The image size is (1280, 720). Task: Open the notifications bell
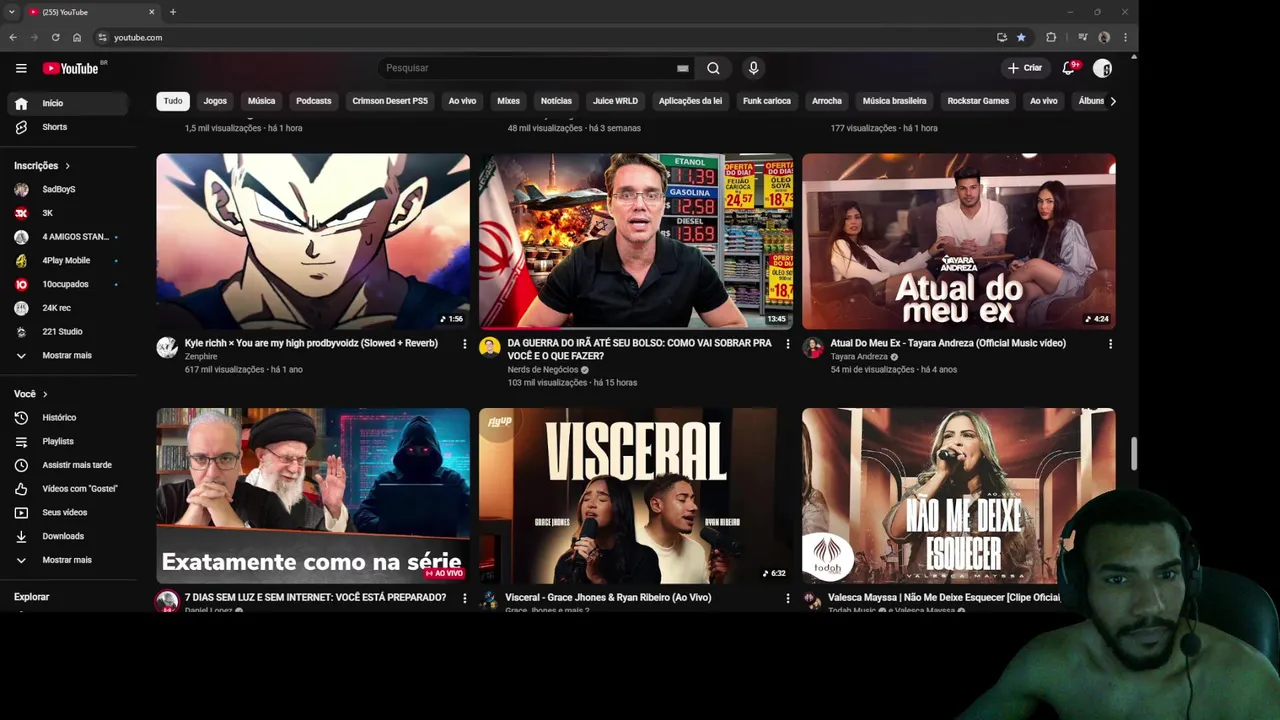point(1068,68)
